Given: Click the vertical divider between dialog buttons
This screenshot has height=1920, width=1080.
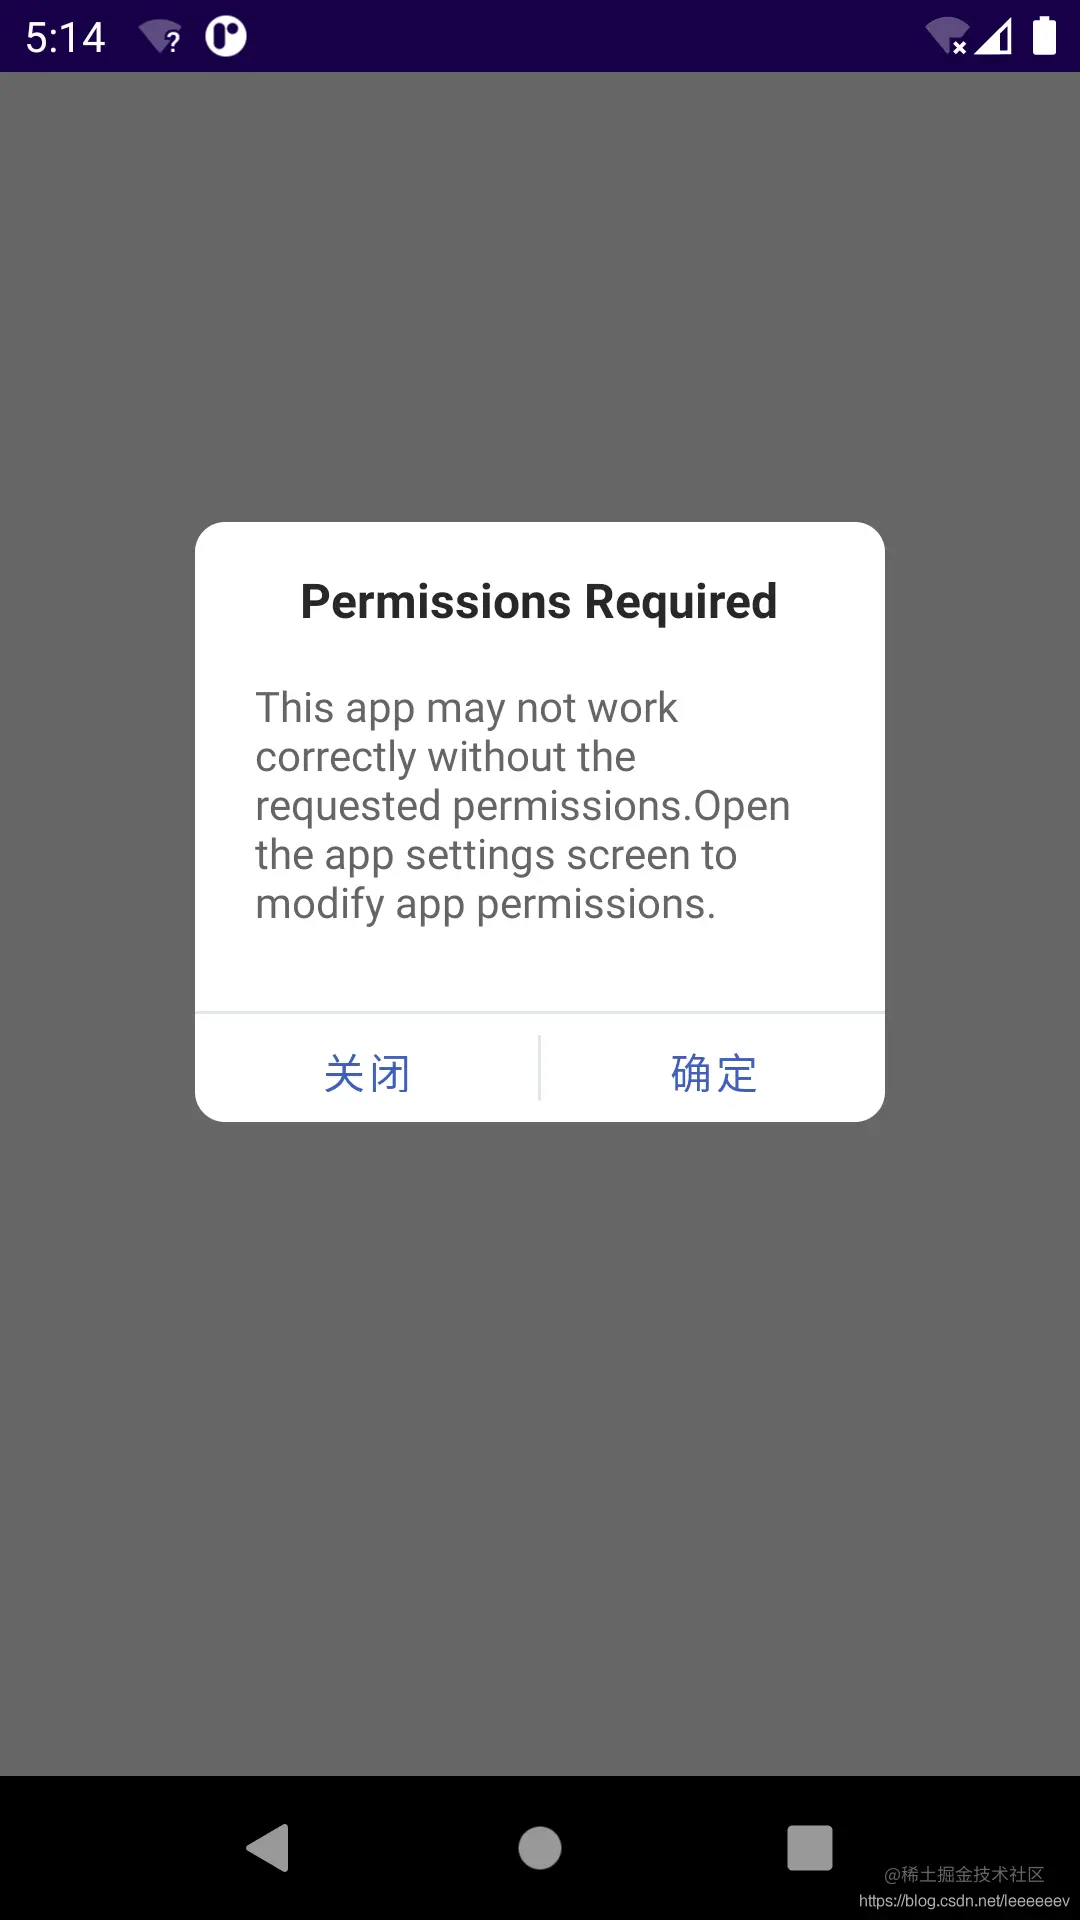Looking at the screenshot, I should [x=540, y=1068].
